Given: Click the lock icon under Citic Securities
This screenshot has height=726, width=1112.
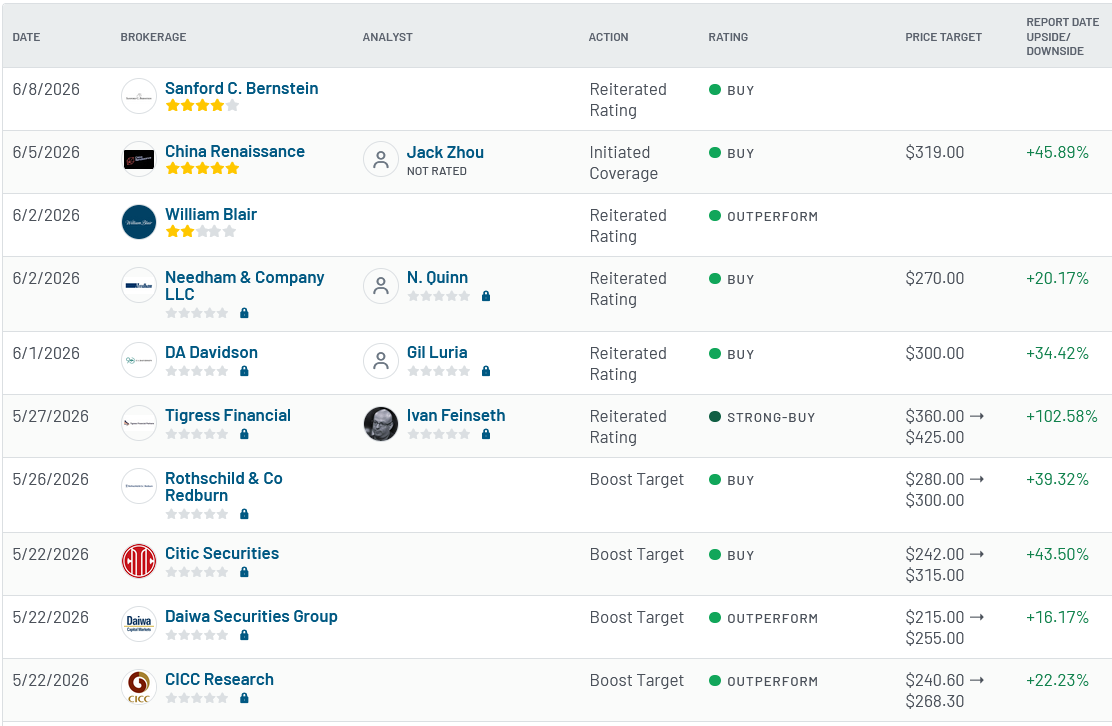Looking at the screenshot, I should tap(244, 572).
